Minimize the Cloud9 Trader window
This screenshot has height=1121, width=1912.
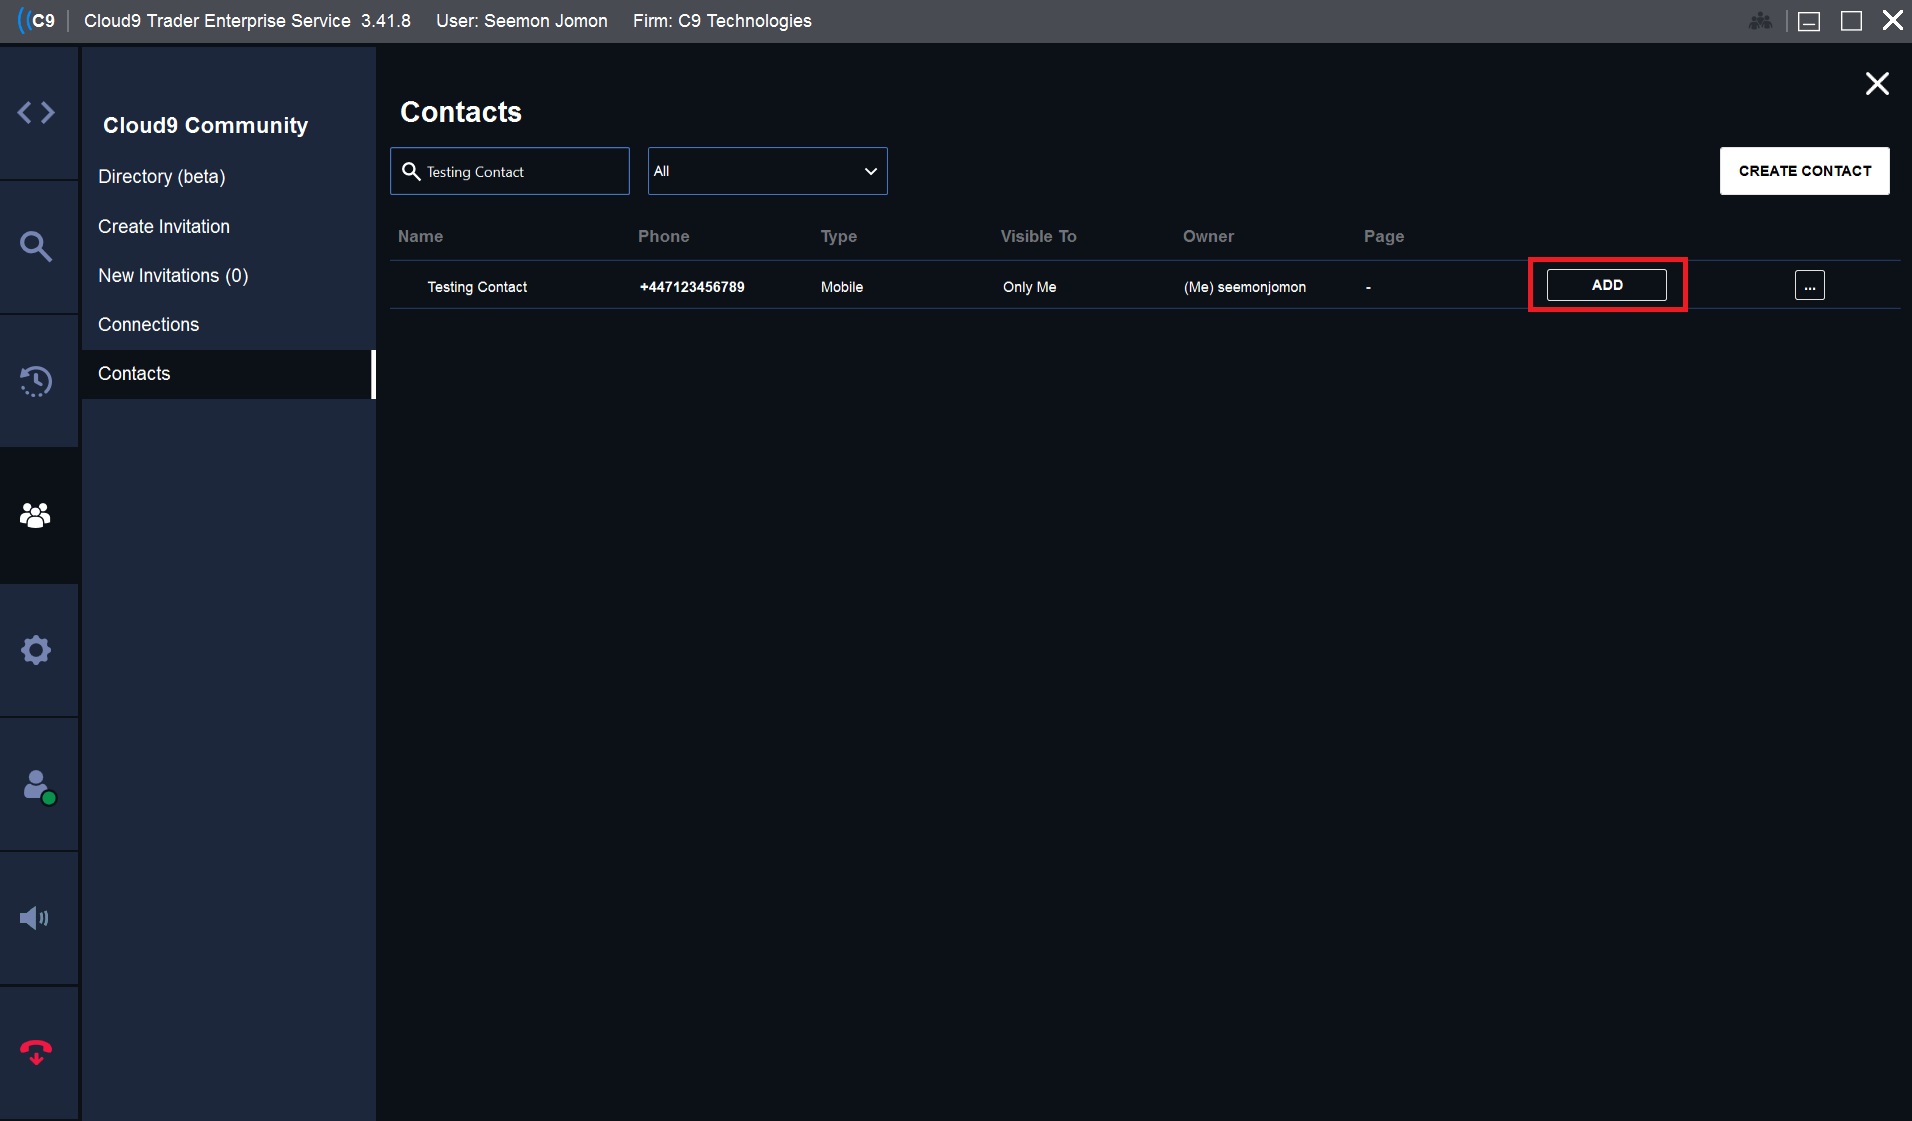[1809, 21]
